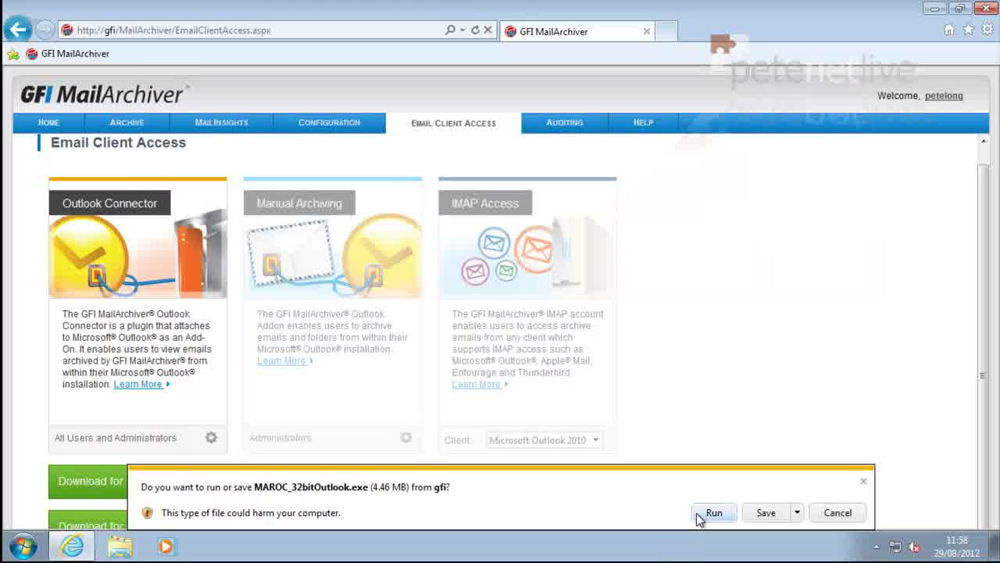Click the petelong user name link
Viewport: 1000px width, 563px height.
click(944, 96)
